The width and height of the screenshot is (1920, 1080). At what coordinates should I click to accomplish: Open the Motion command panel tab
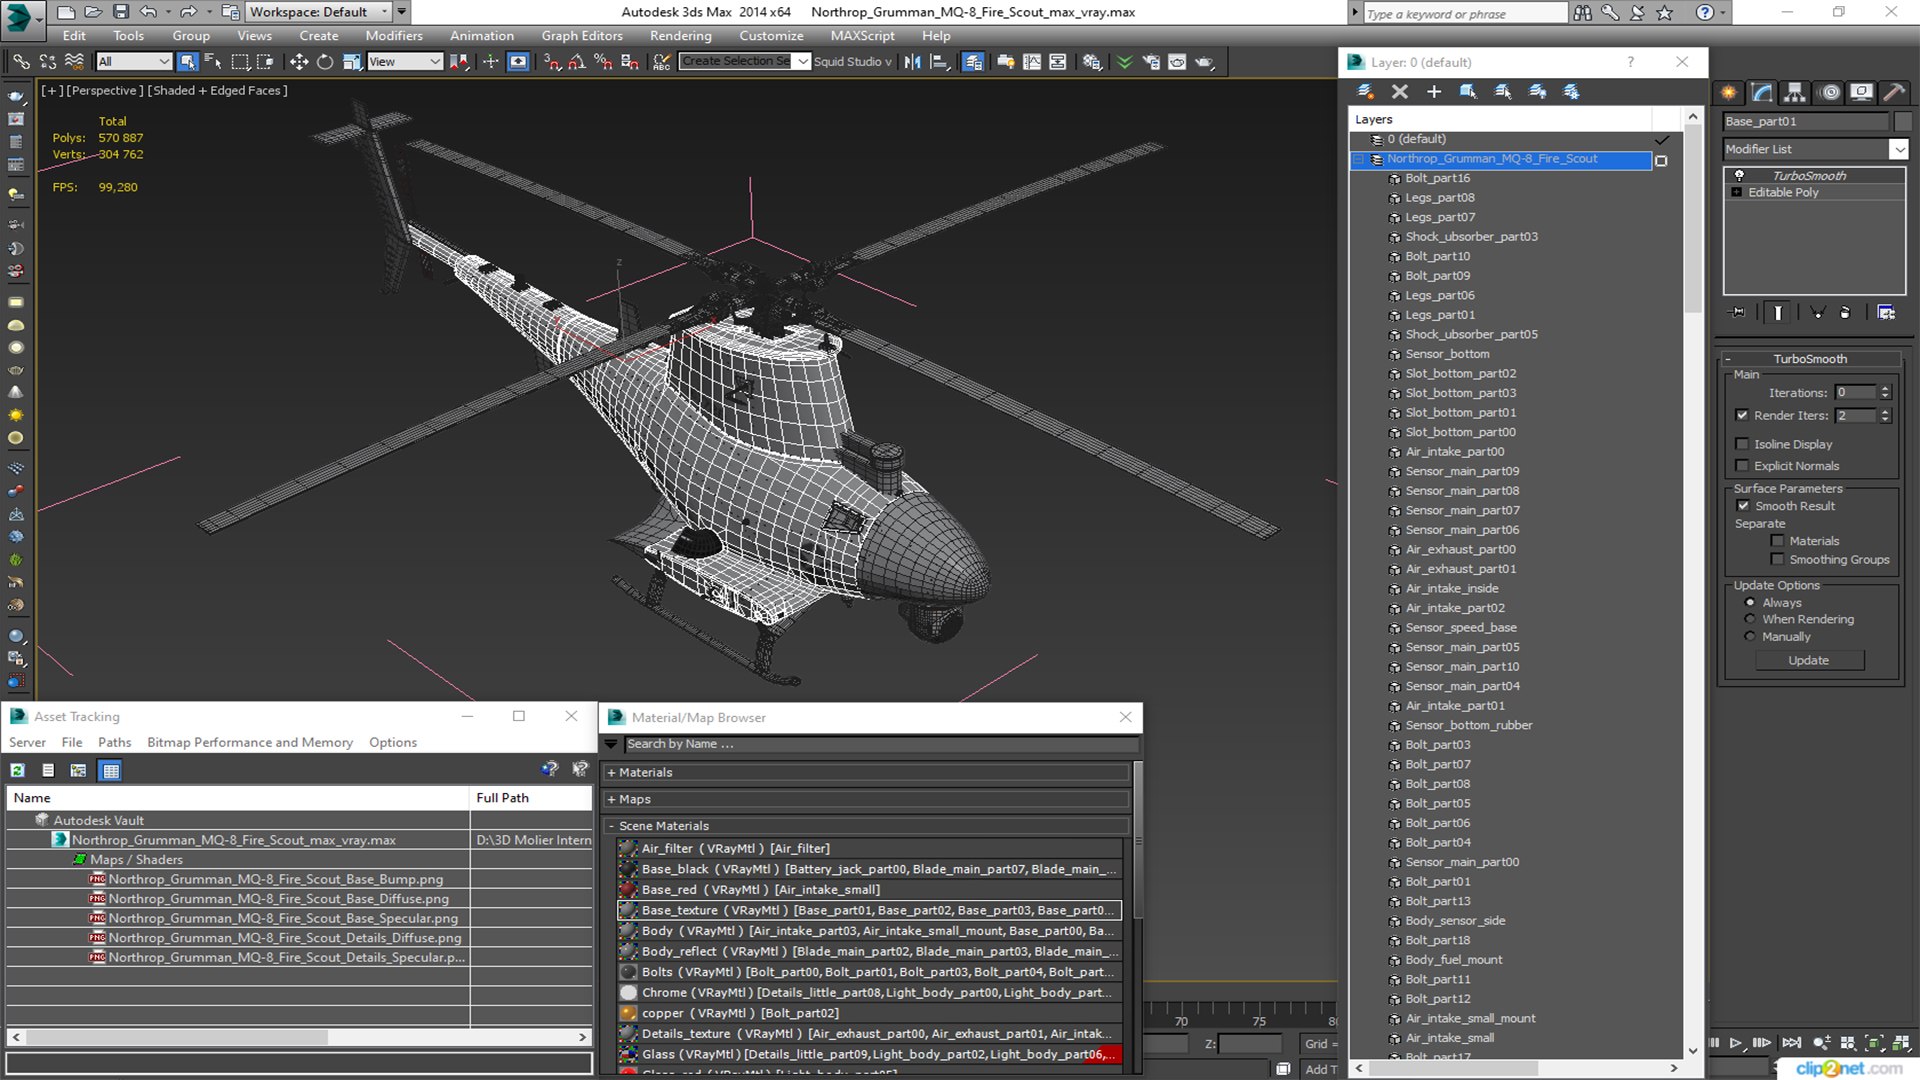point(1830,92)
